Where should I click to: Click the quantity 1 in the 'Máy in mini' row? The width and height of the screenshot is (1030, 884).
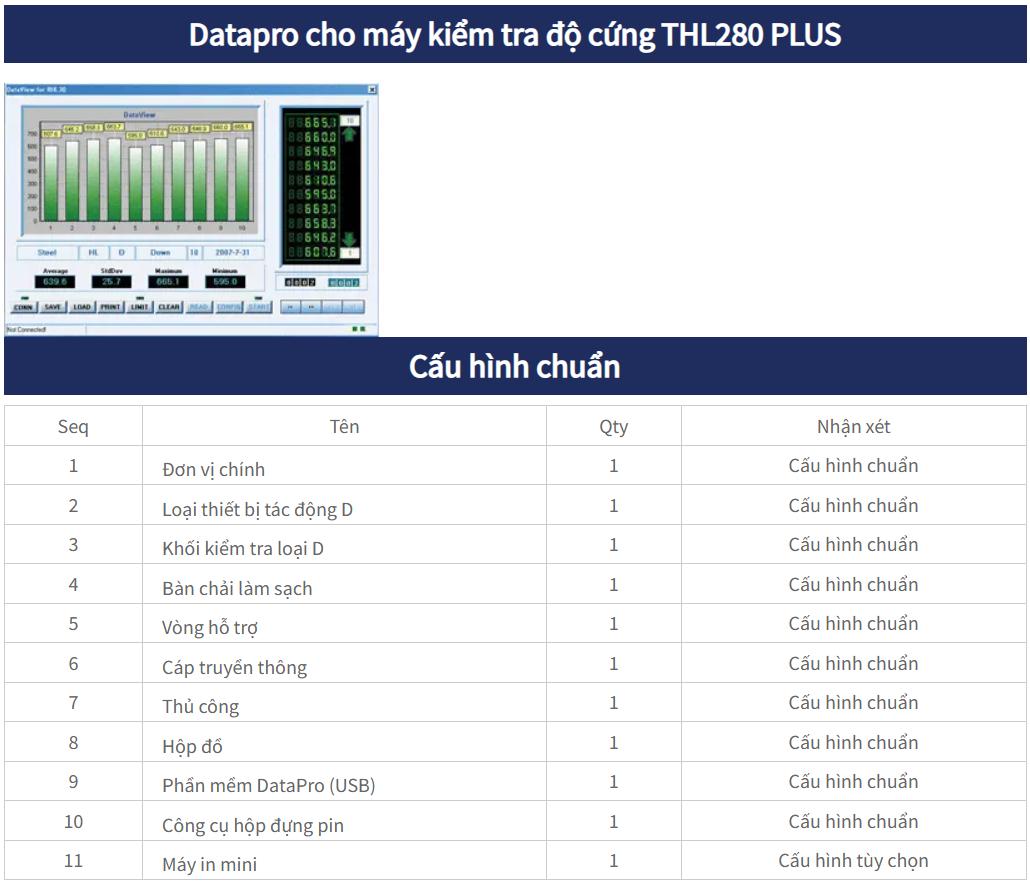(614, 860)
